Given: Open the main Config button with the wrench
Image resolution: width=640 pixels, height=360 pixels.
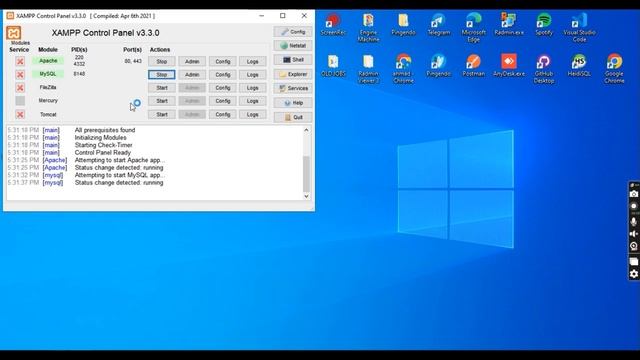Looking at the screenshot, I should click(293, 31).
